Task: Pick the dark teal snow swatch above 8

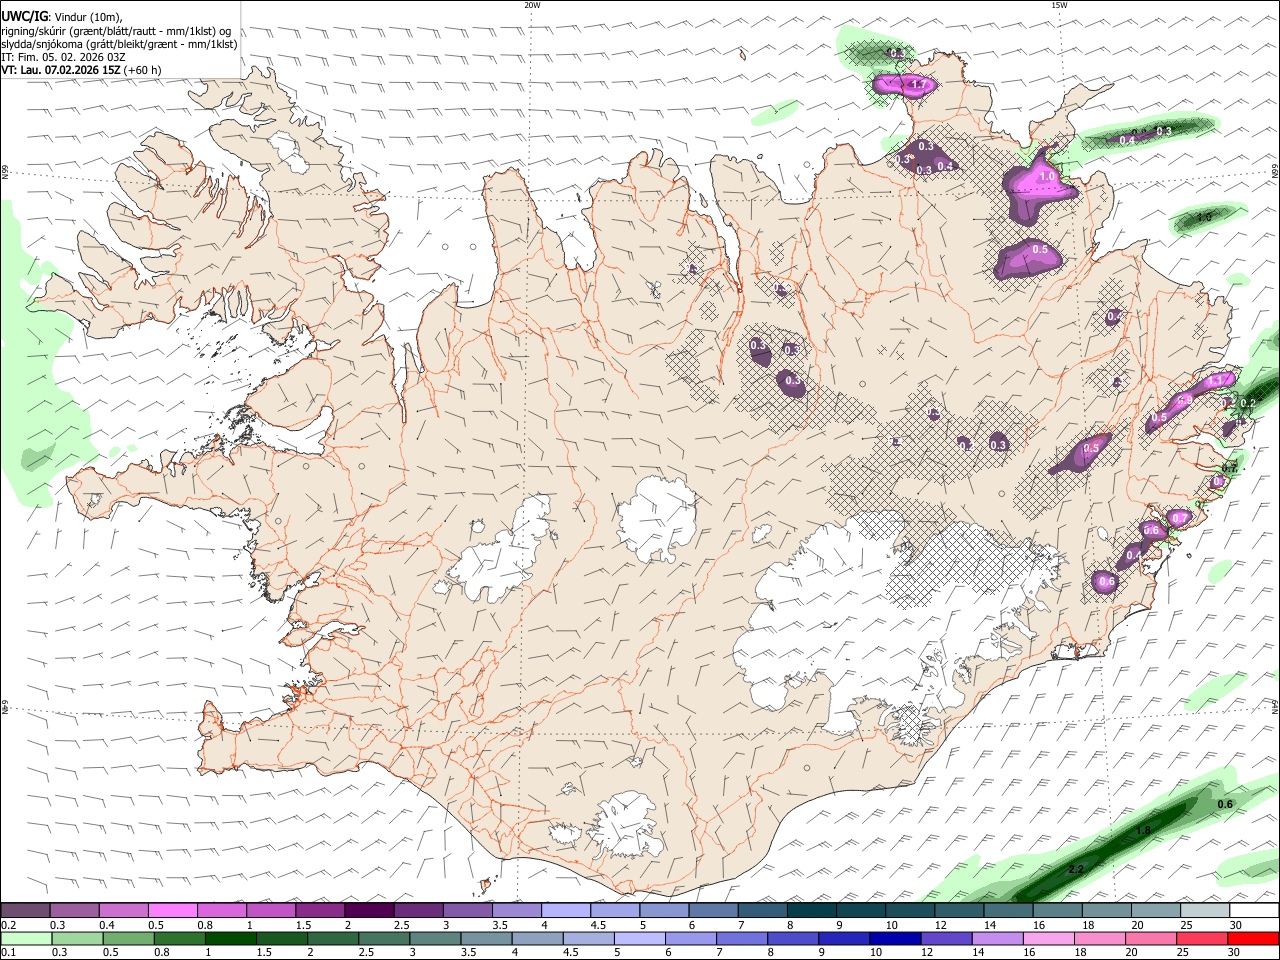Action: (x=812, y=911)
